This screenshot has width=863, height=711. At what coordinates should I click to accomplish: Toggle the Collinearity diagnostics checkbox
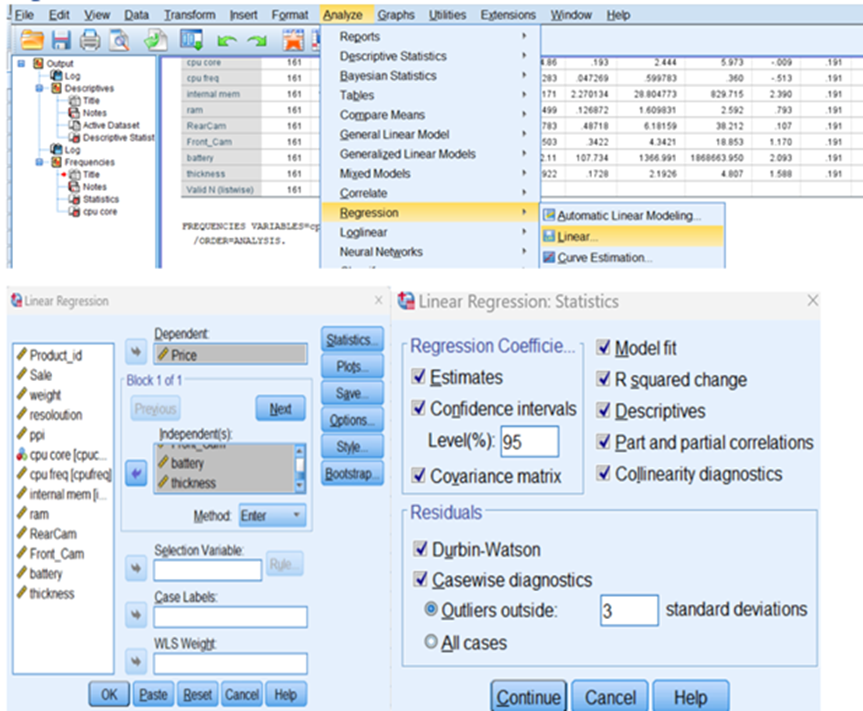[604, 473]
